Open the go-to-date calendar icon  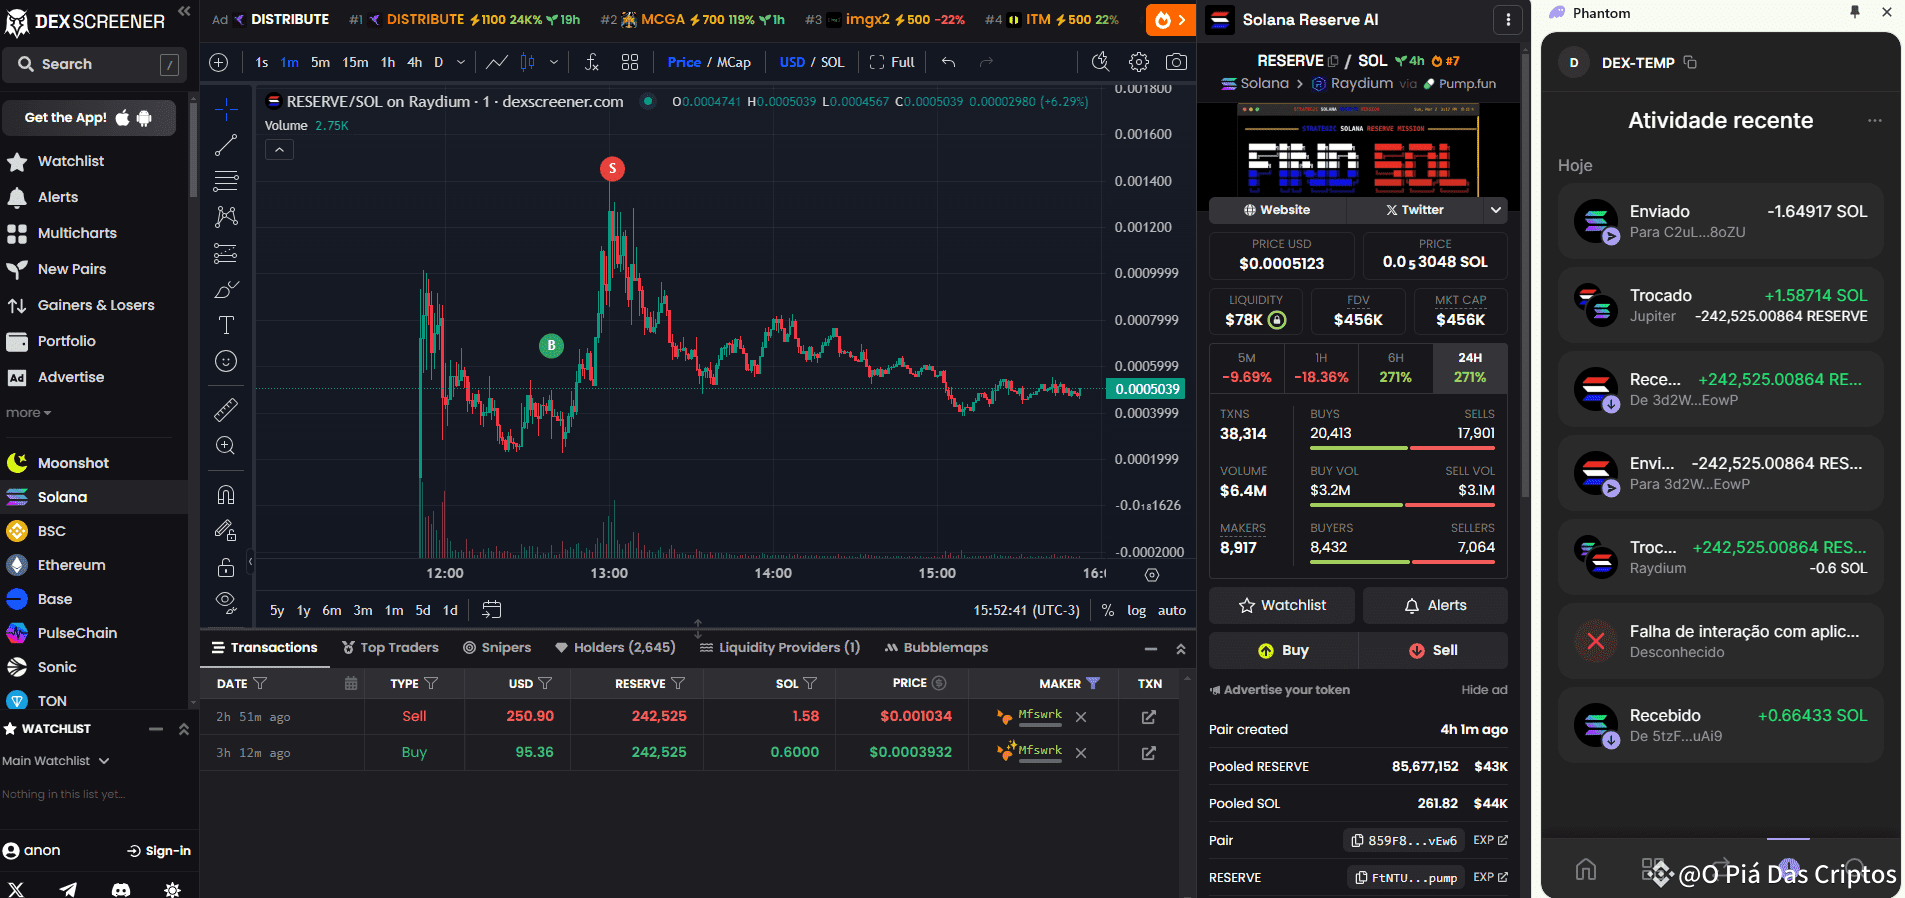pos(492,609)
